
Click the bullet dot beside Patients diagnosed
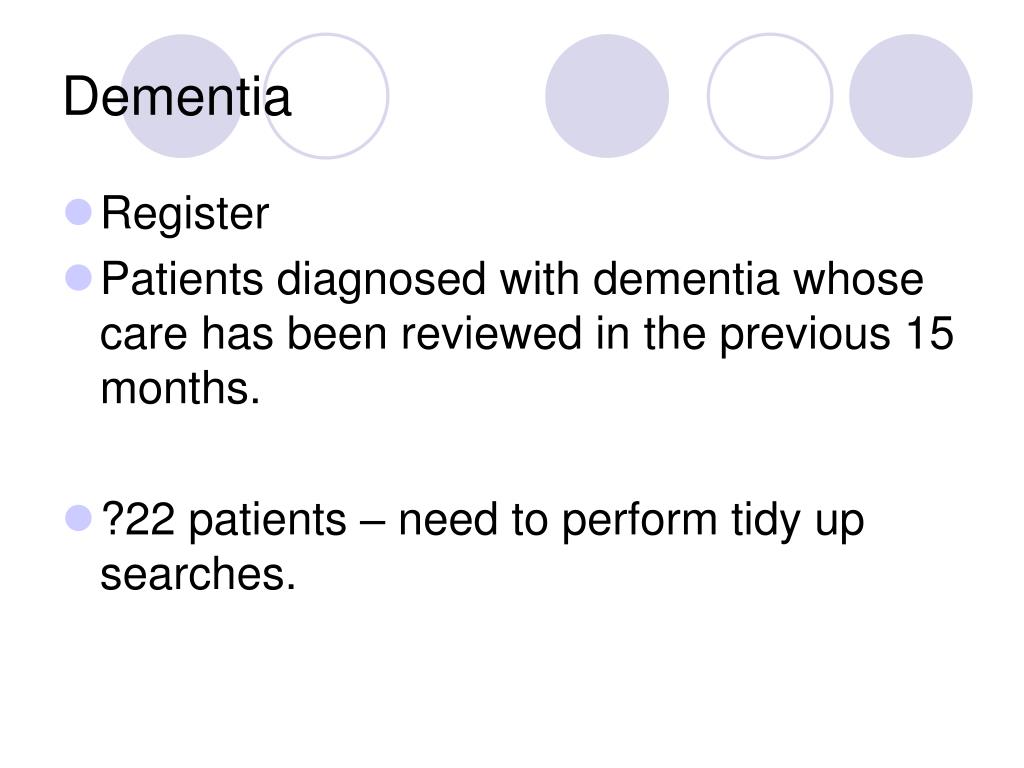[x=79, y=278]
